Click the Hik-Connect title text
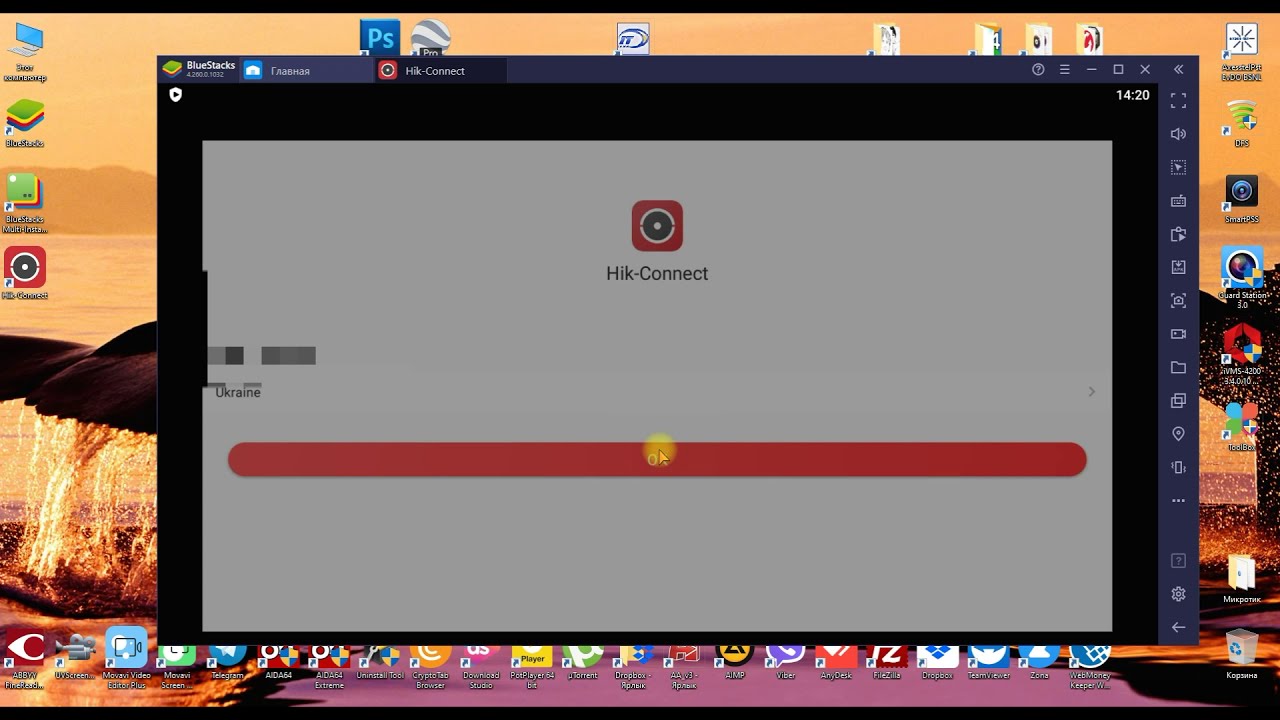The width and height of the screenshot is (1280, 720). coord(657,273)
